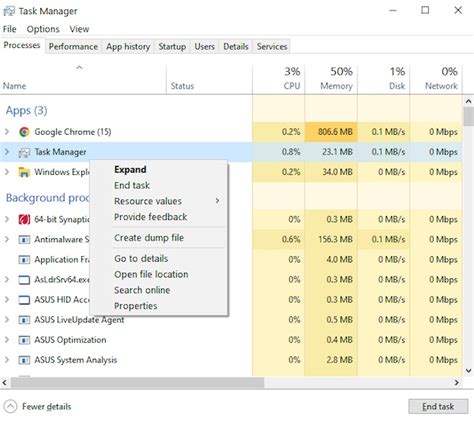Image resolution: width=474 pixels, height=421 pixels.
Task: Switch to the Details tab
Action: click(236, 46)
